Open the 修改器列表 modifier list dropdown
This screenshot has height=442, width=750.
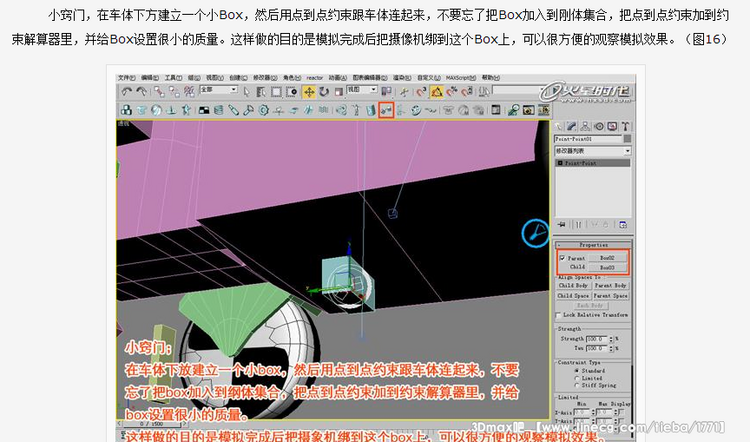point(593,151)
